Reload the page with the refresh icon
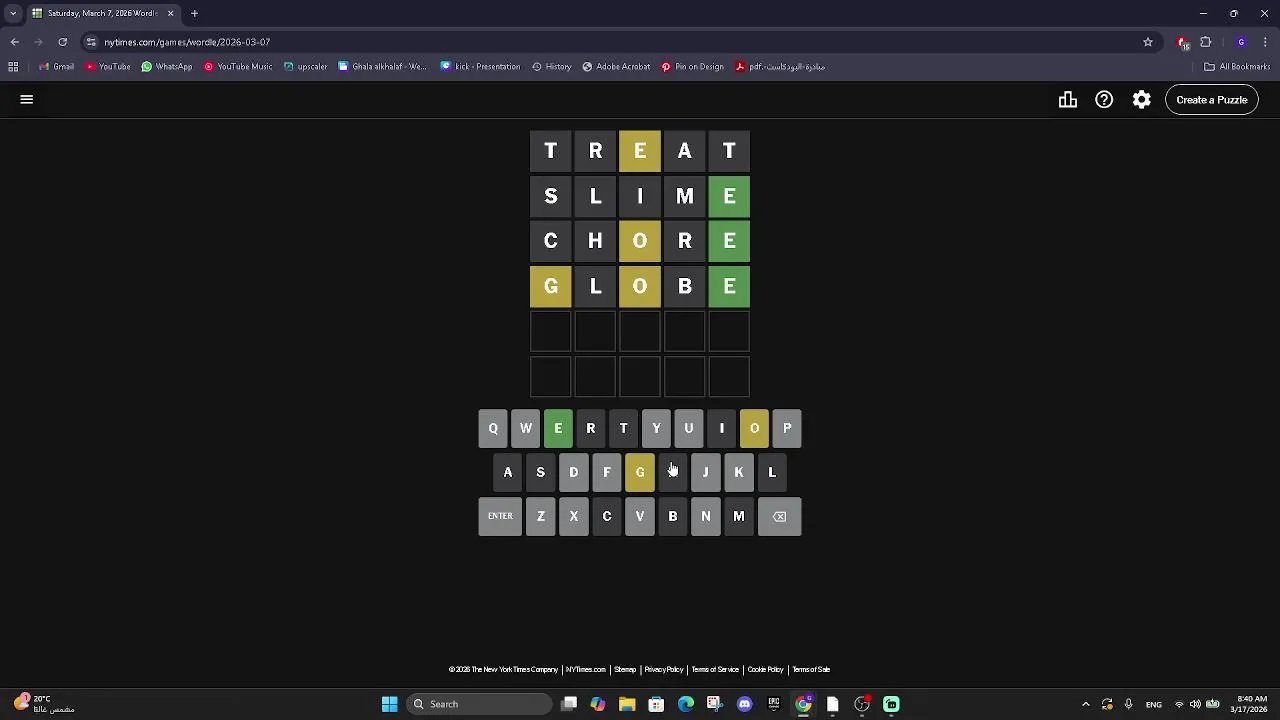Viewport: 1280px width, 720px height. point(62,42)
